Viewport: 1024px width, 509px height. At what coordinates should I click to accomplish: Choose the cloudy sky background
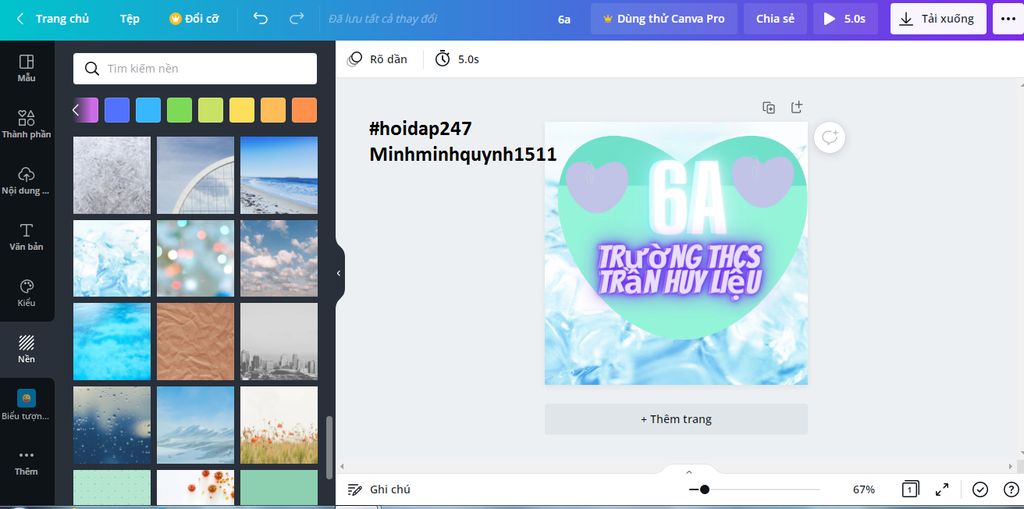279,258
